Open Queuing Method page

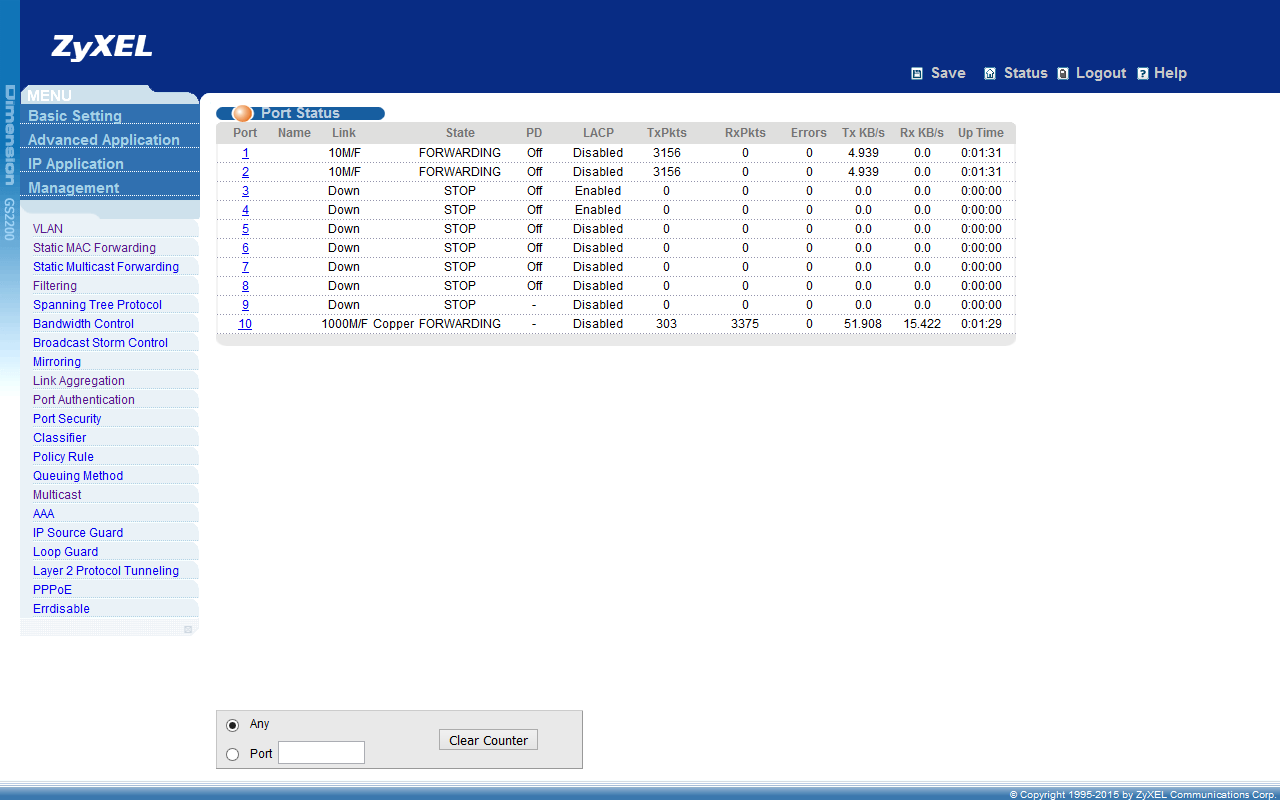(78, 476)
